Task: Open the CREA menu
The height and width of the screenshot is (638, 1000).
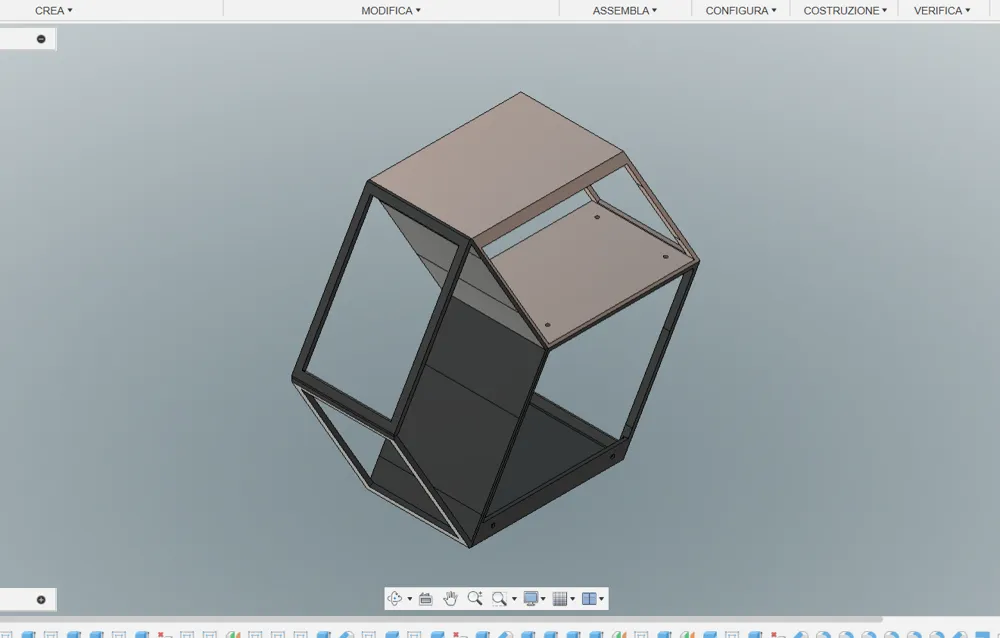Action: point(54,10)
